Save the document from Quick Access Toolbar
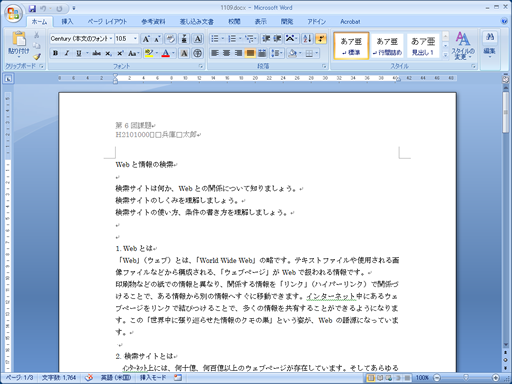This screenshot has height=384, width=512. [x=32, y=8]
